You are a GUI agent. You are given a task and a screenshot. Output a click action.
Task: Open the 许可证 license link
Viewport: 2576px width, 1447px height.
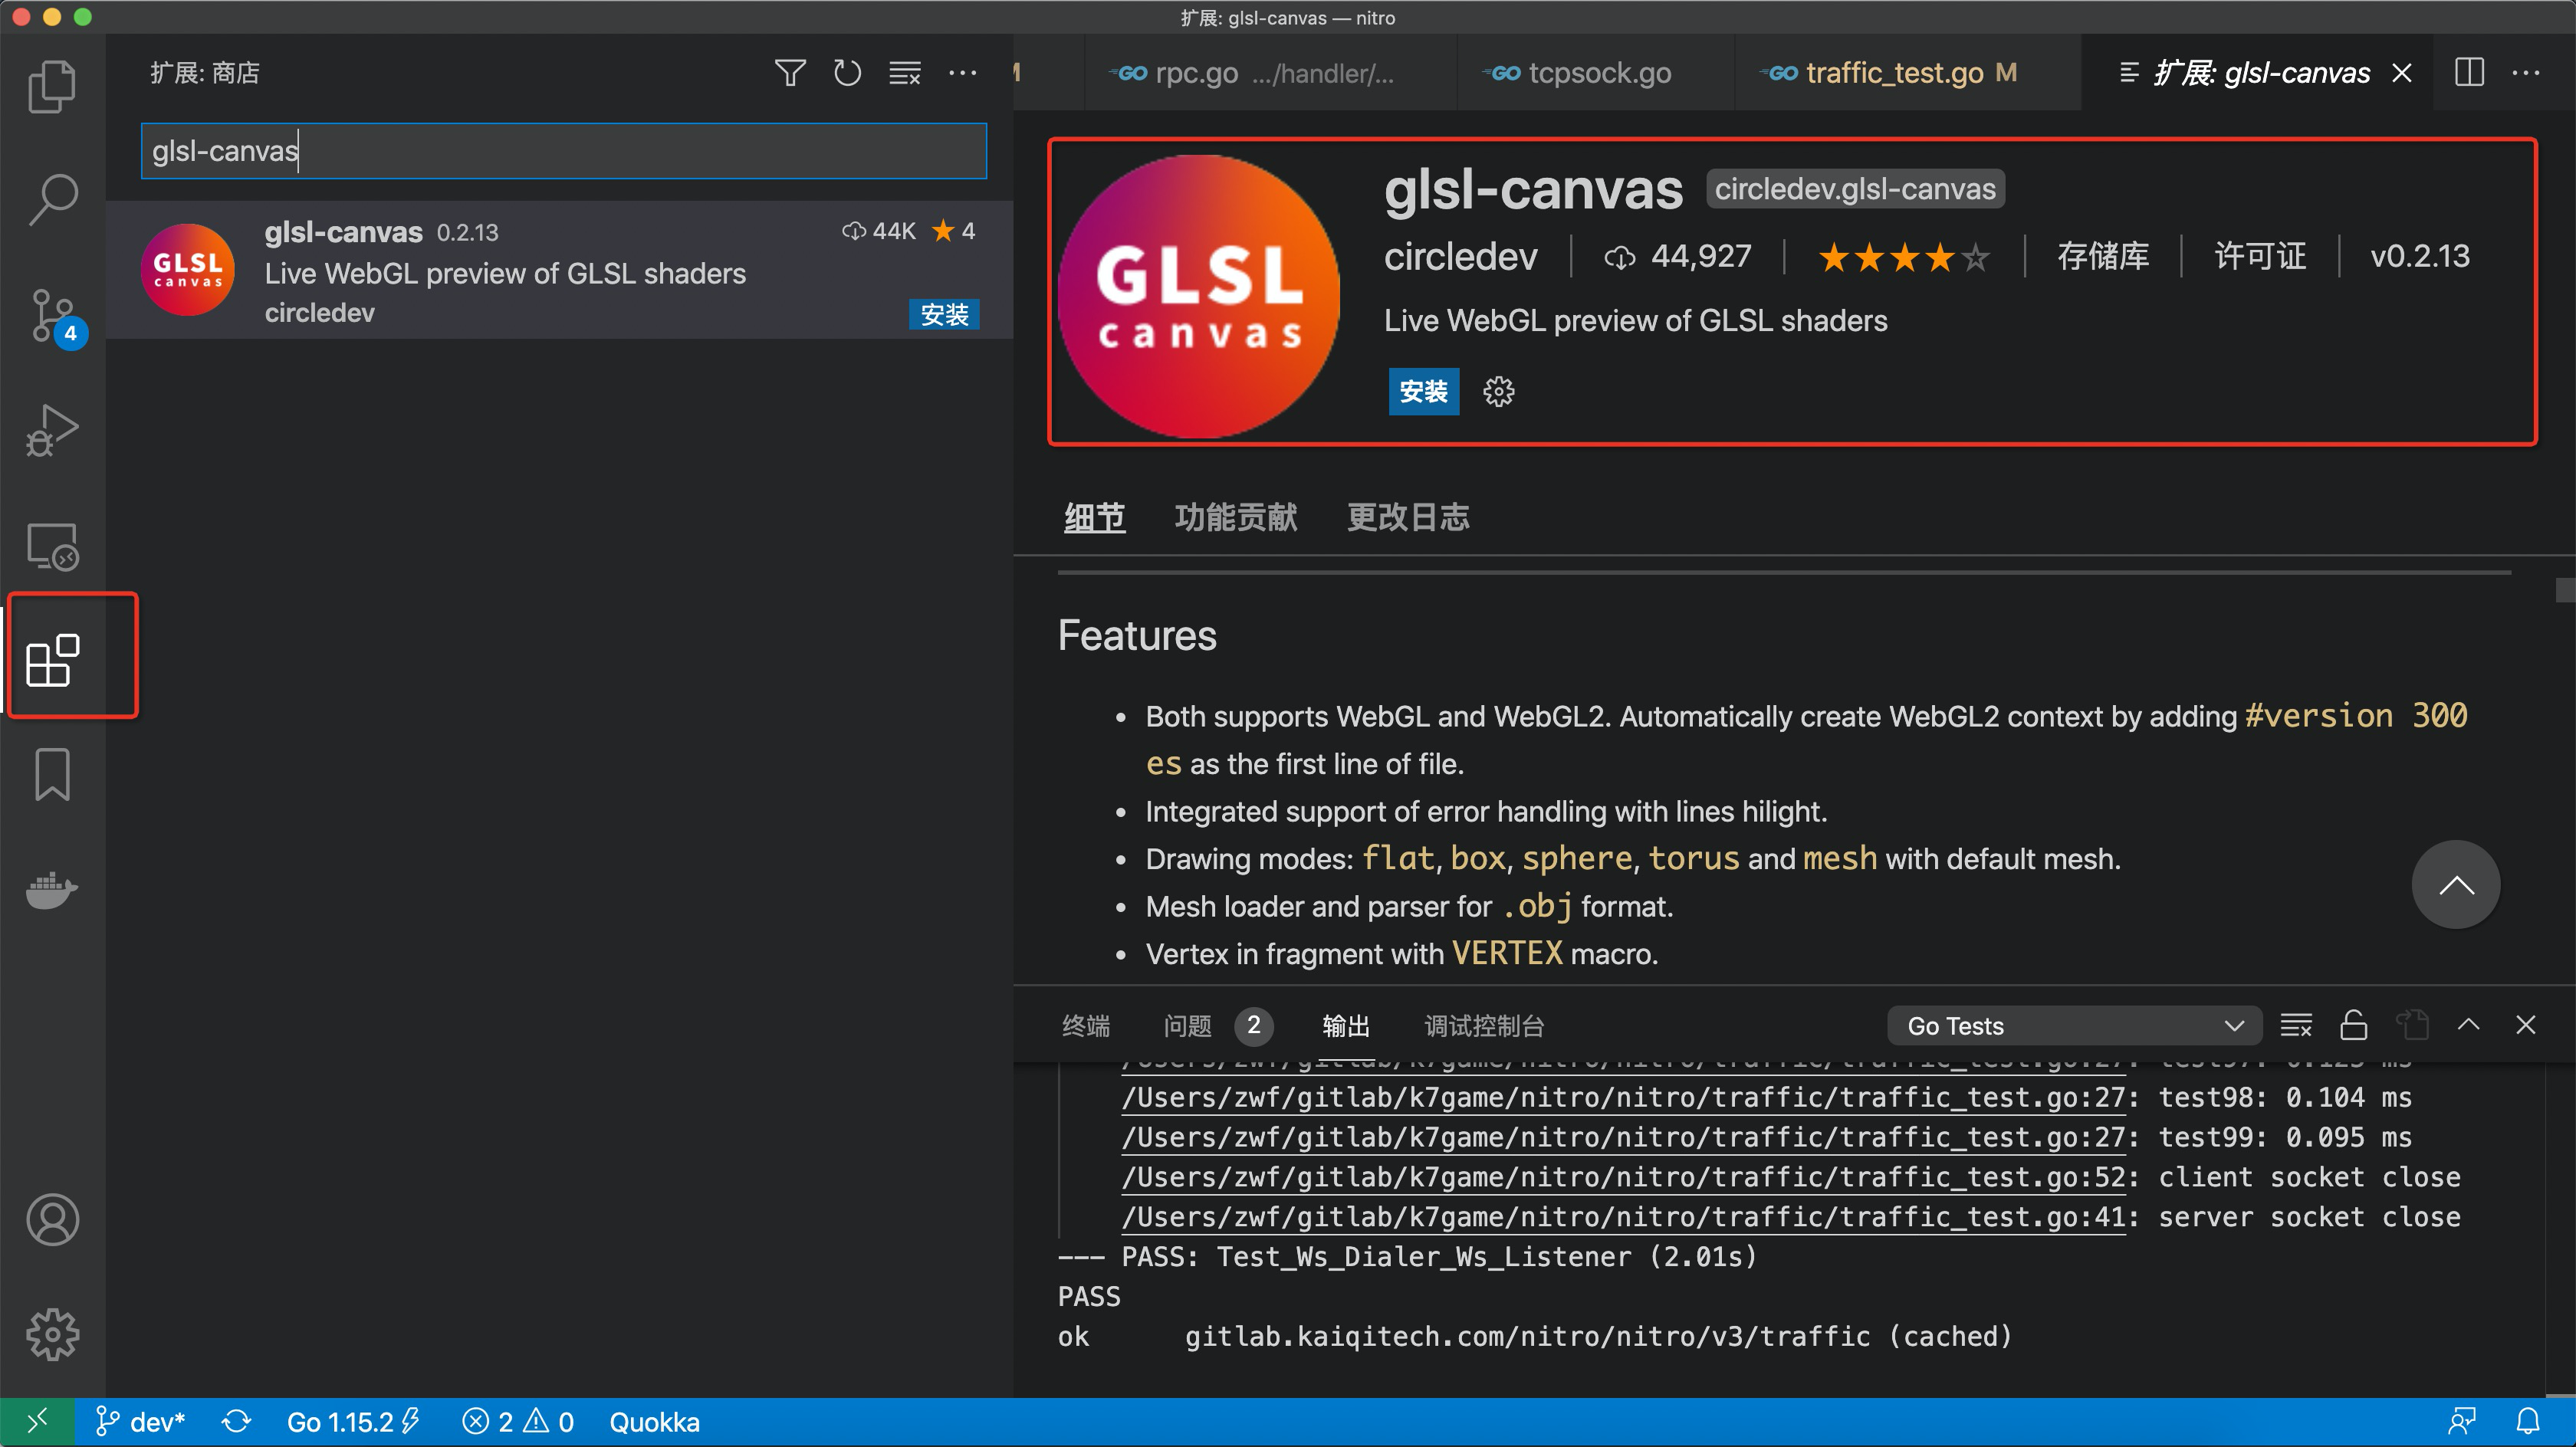pyautogui.click(x=2259, y=256)
